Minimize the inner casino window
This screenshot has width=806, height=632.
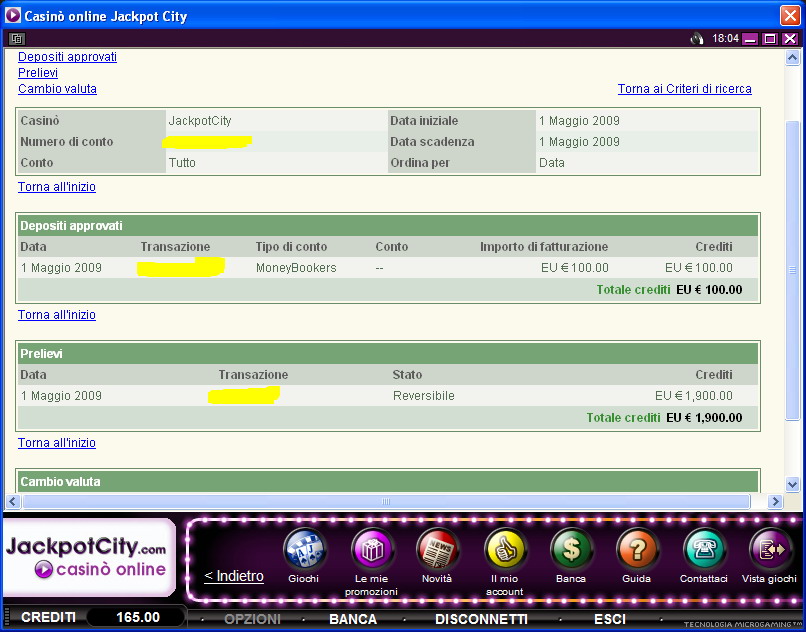click(x=750, y=39)
